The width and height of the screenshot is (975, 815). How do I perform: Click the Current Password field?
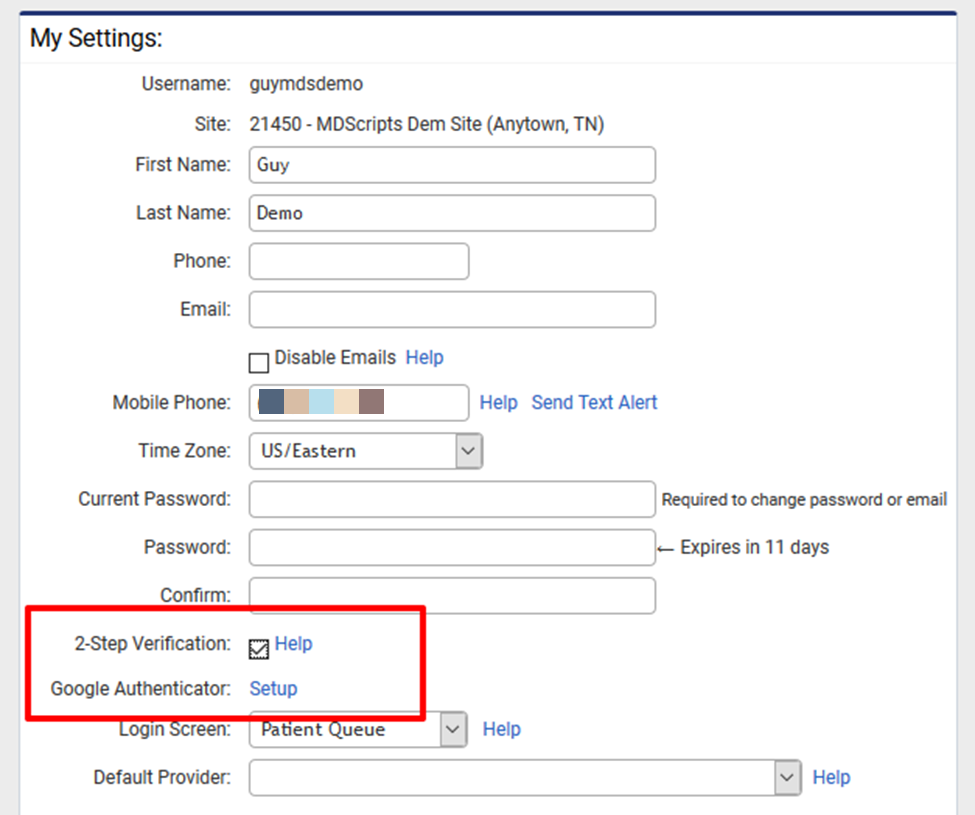click(x=450, y=499)
